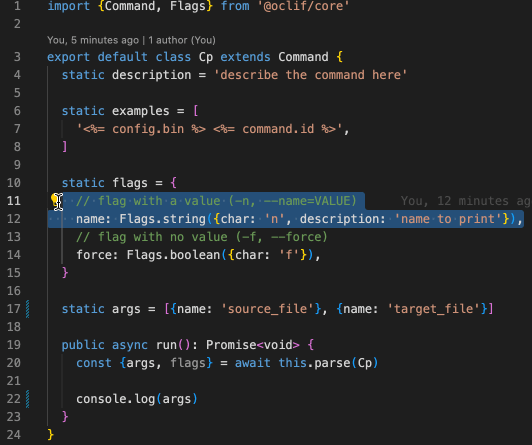
Task: Click the inline blame text 'You, 12 minutes ag'
Action: coord(466,201)
